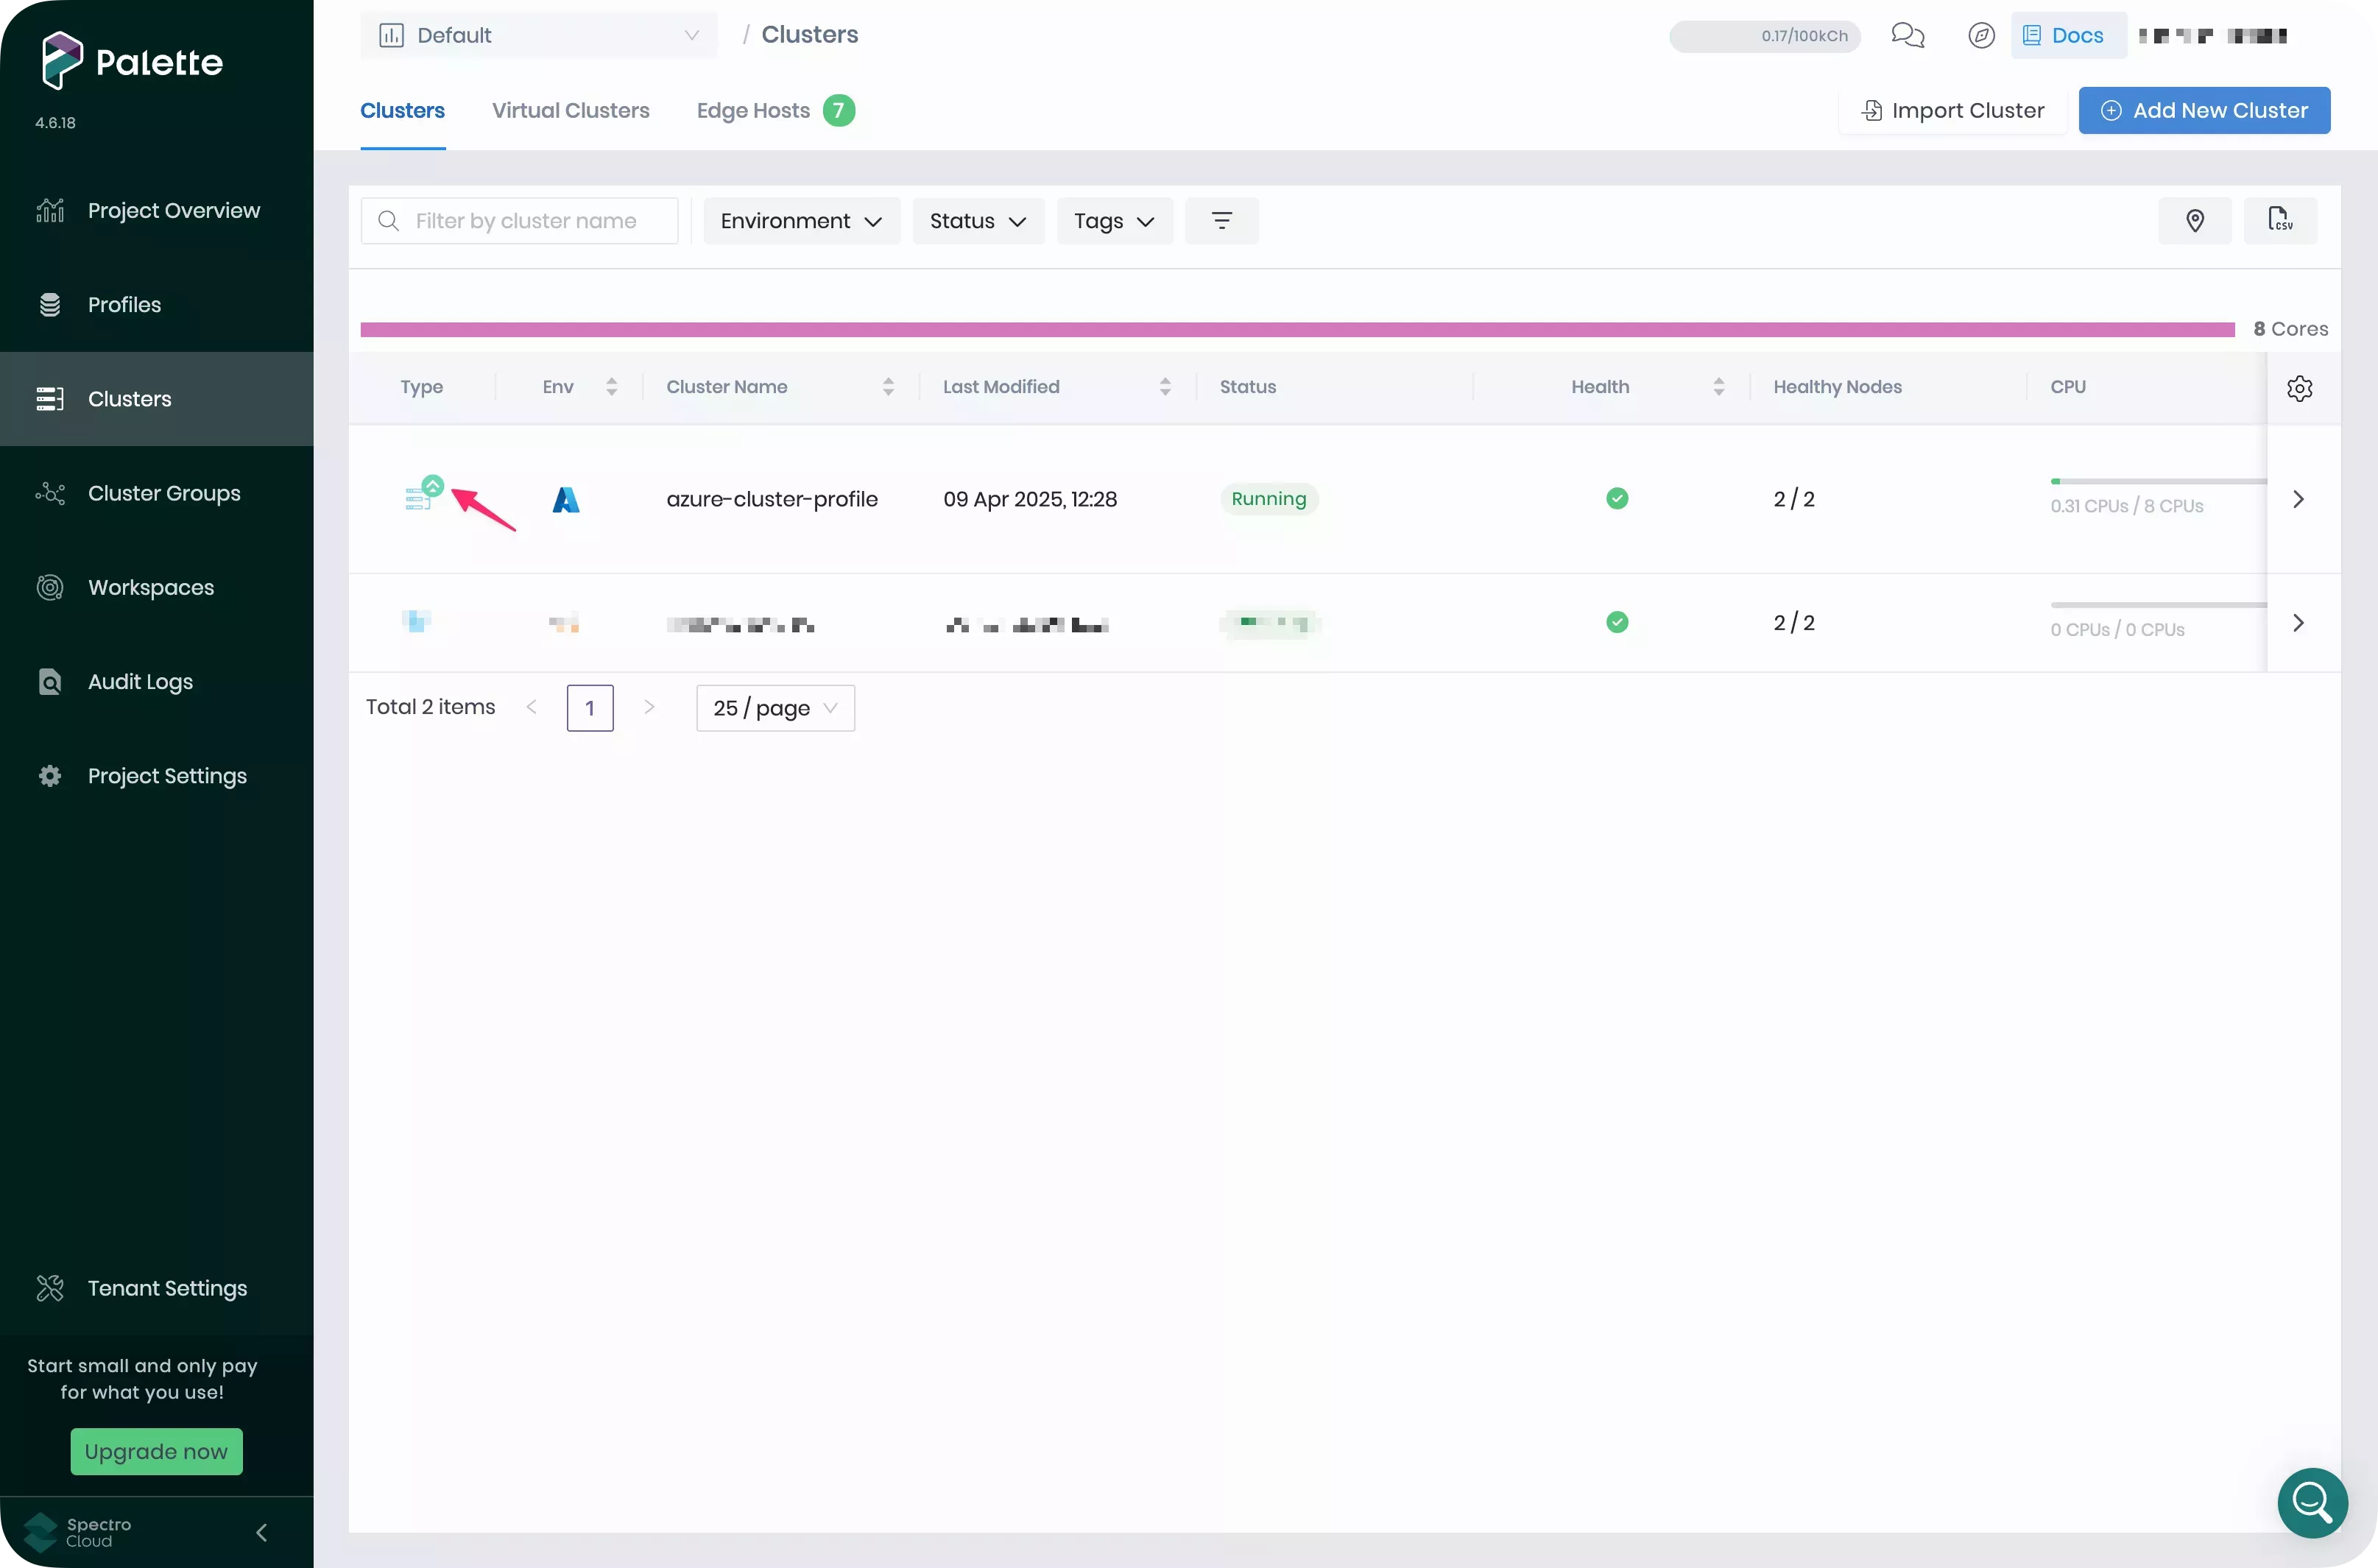Switch to the Virtual Clusters tab
2378x1568 pixels.
point(570,110)
